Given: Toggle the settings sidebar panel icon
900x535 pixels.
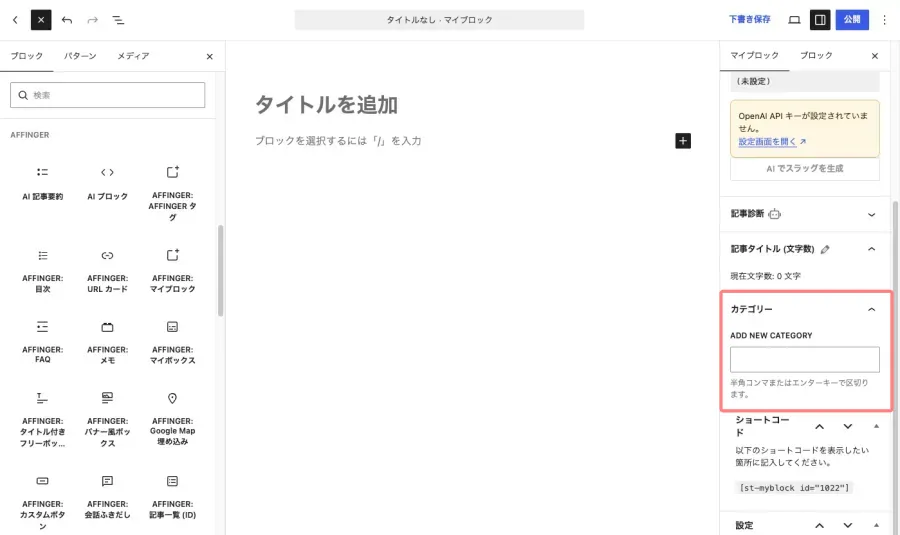Looking at the screenshot, I should (820, 20).
